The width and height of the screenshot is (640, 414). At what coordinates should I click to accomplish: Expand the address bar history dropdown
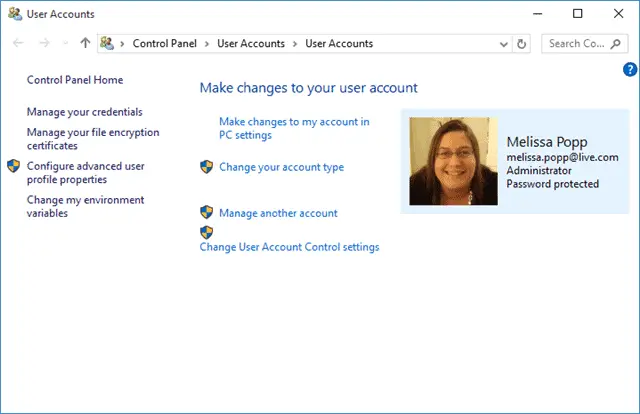click(504, 44)
